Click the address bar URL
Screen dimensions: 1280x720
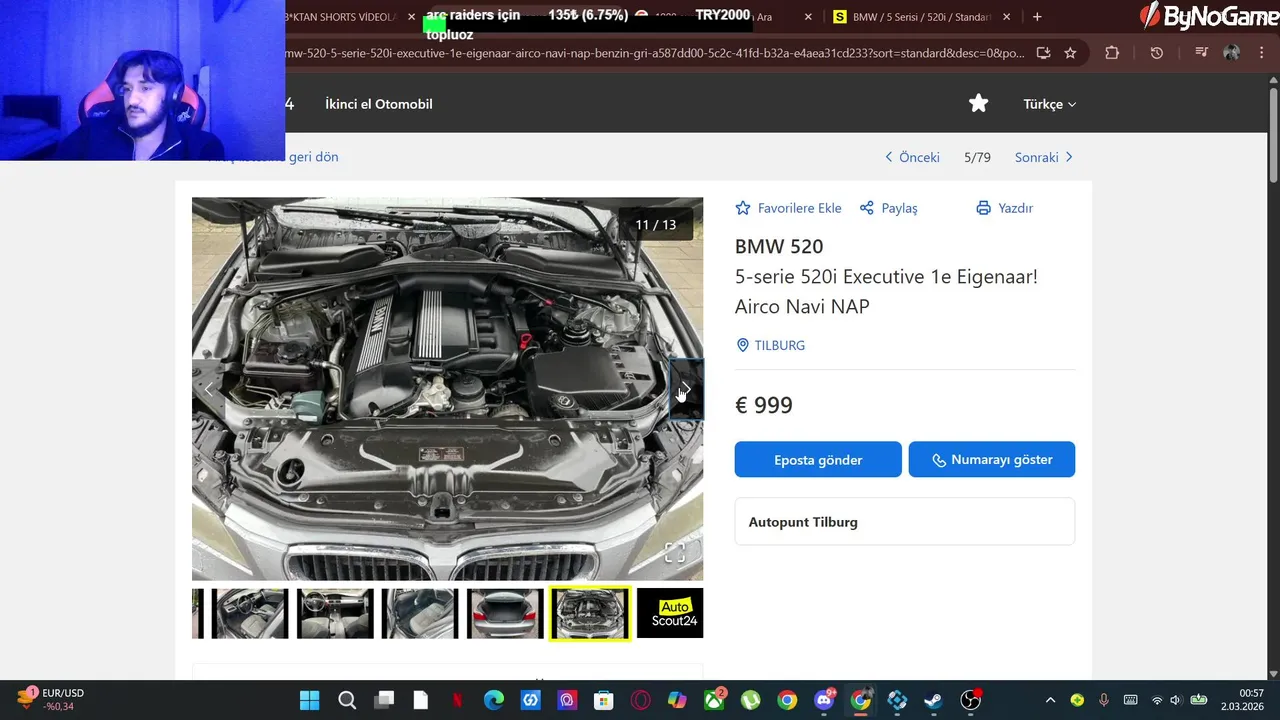655,53
